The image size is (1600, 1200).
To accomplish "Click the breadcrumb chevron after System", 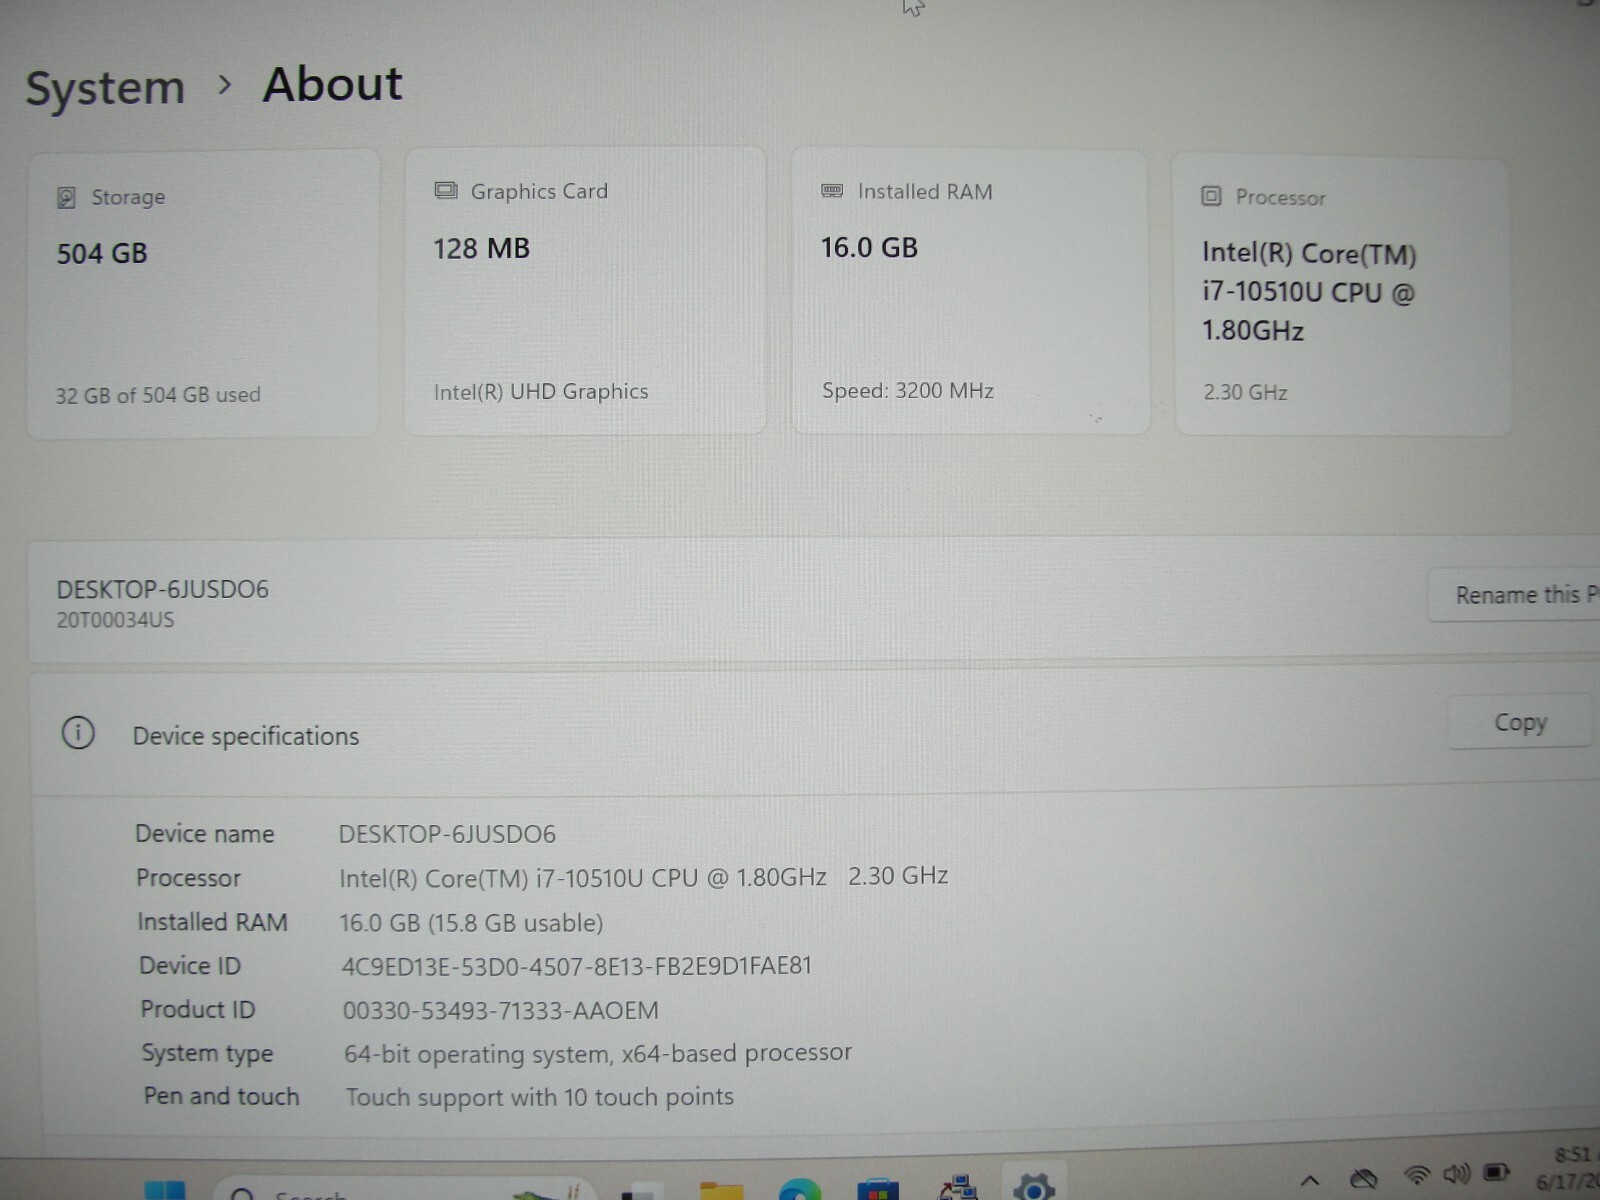I will click(x=225, y=86).
